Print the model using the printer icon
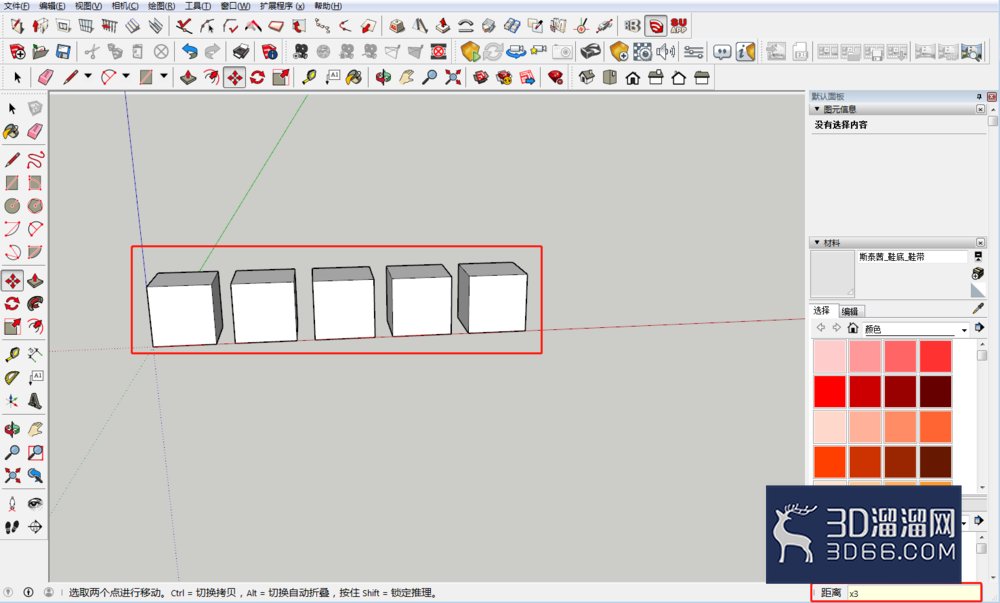This screenshot has width=1000, height=603. 241,52
